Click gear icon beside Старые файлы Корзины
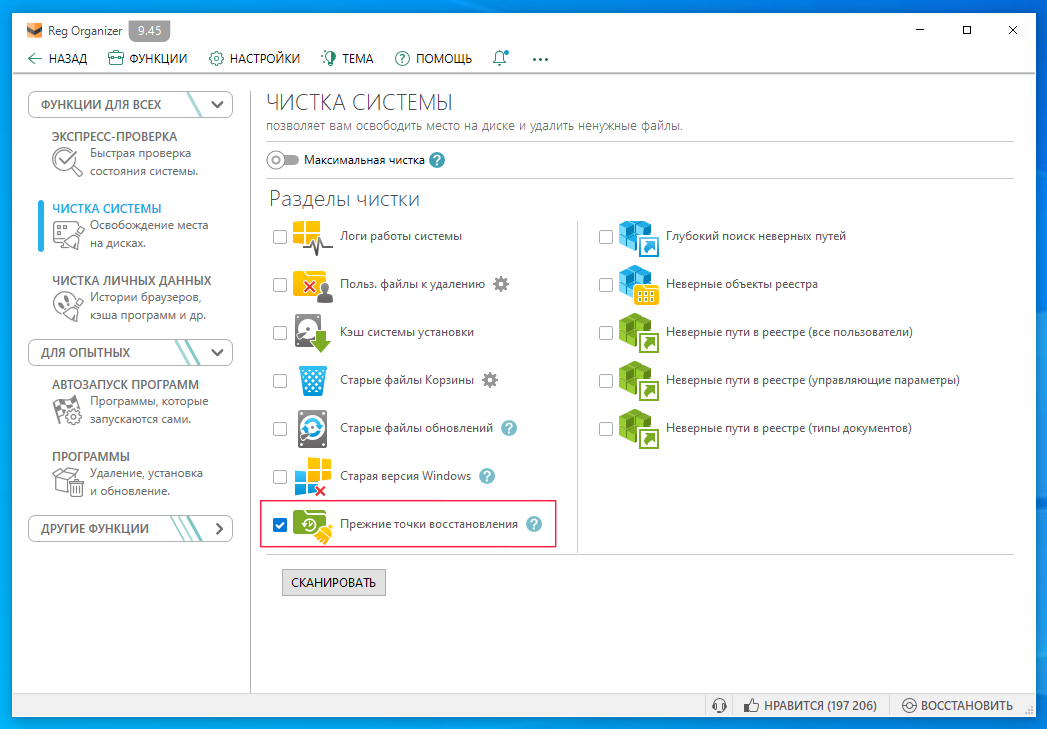 490,380
